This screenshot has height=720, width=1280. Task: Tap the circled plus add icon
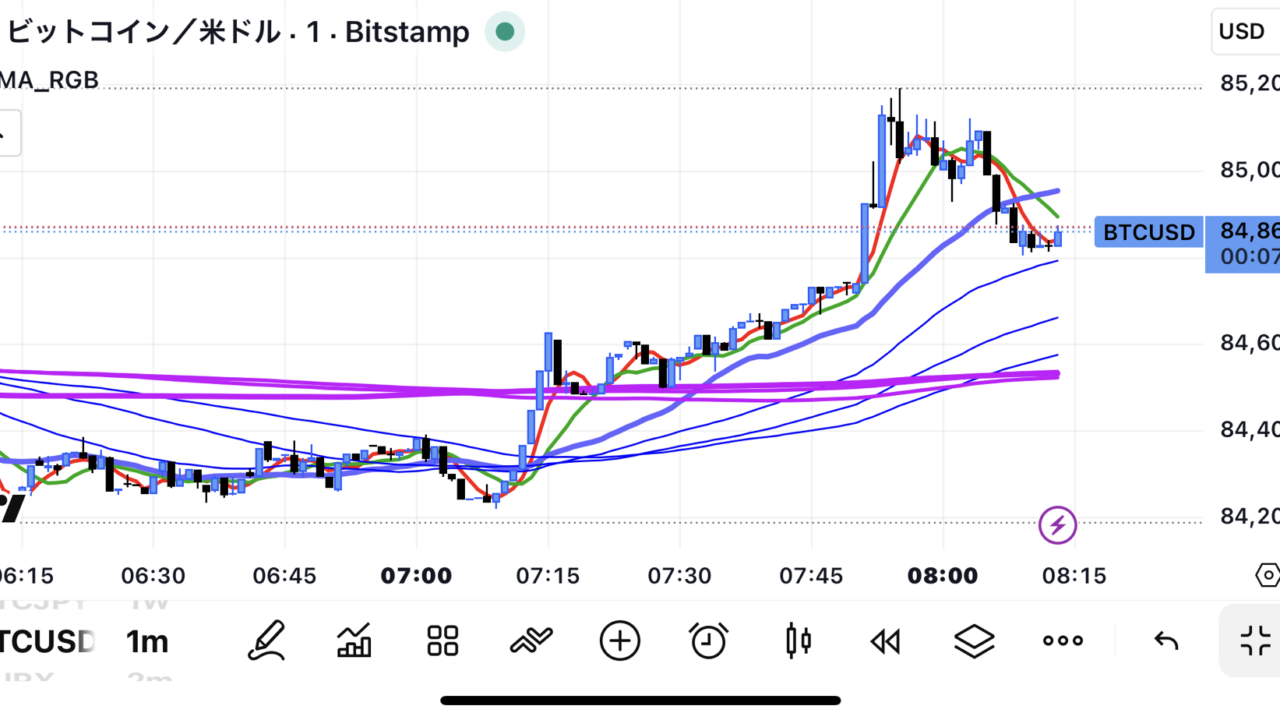(619, 640)
